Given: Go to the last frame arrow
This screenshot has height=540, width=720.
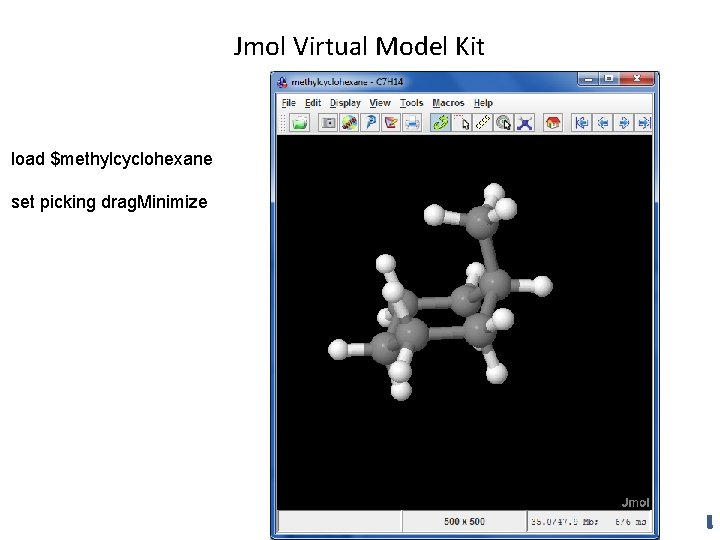Looking at the screenshot, I should (x=643, y=123).
